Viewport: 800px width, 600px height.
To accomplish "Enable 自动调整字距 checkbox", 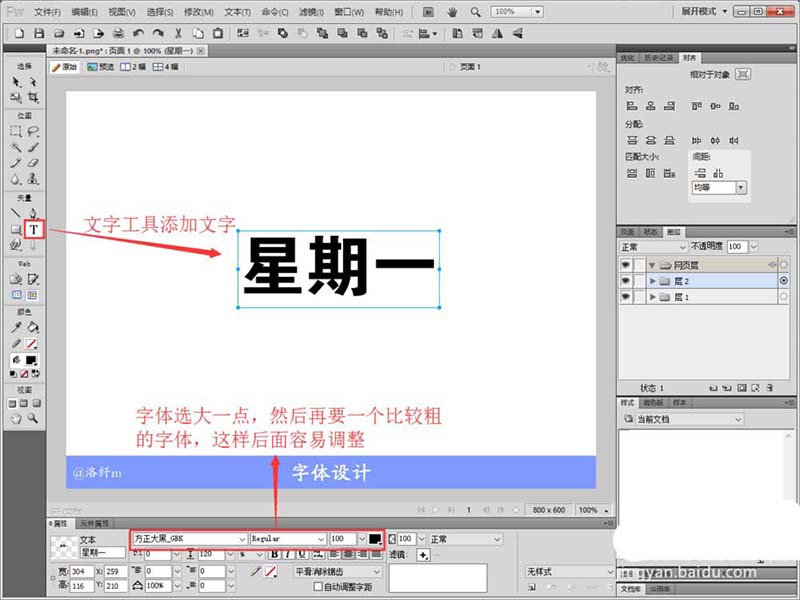I will pyautogui.click(x=318, y=586).
